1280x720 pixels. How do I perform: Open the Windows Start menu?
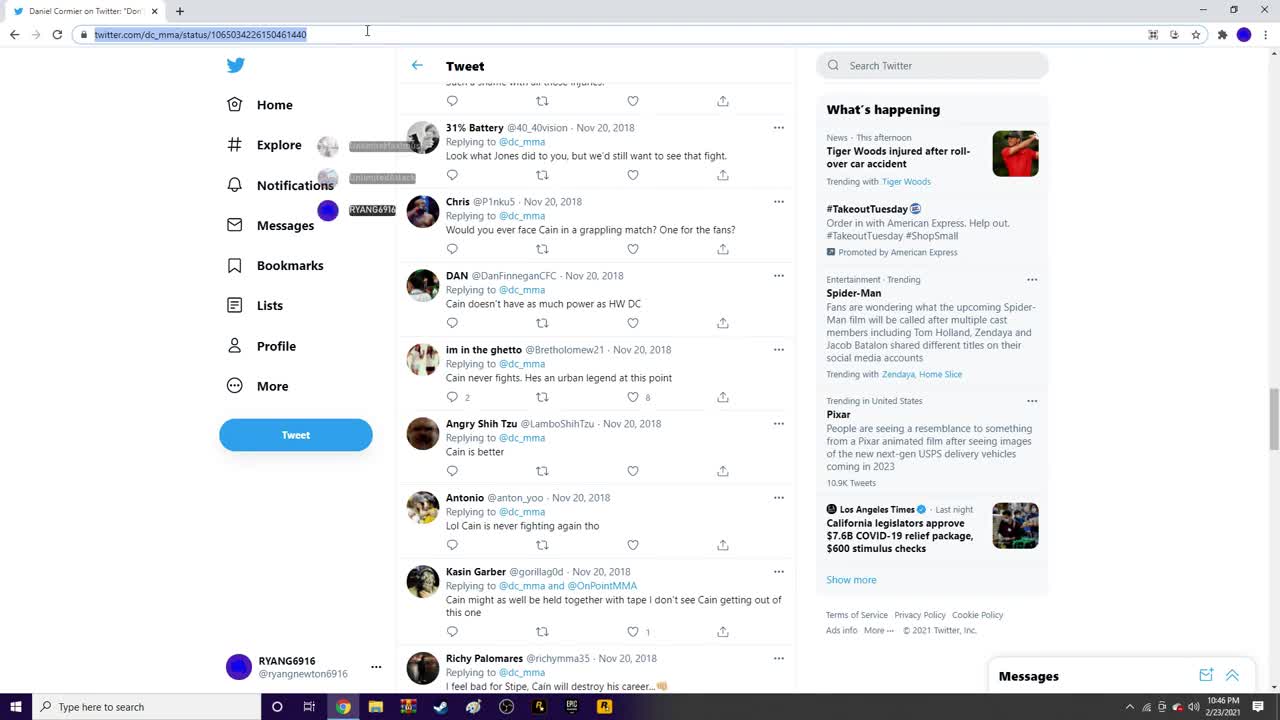tap(16, 707)
